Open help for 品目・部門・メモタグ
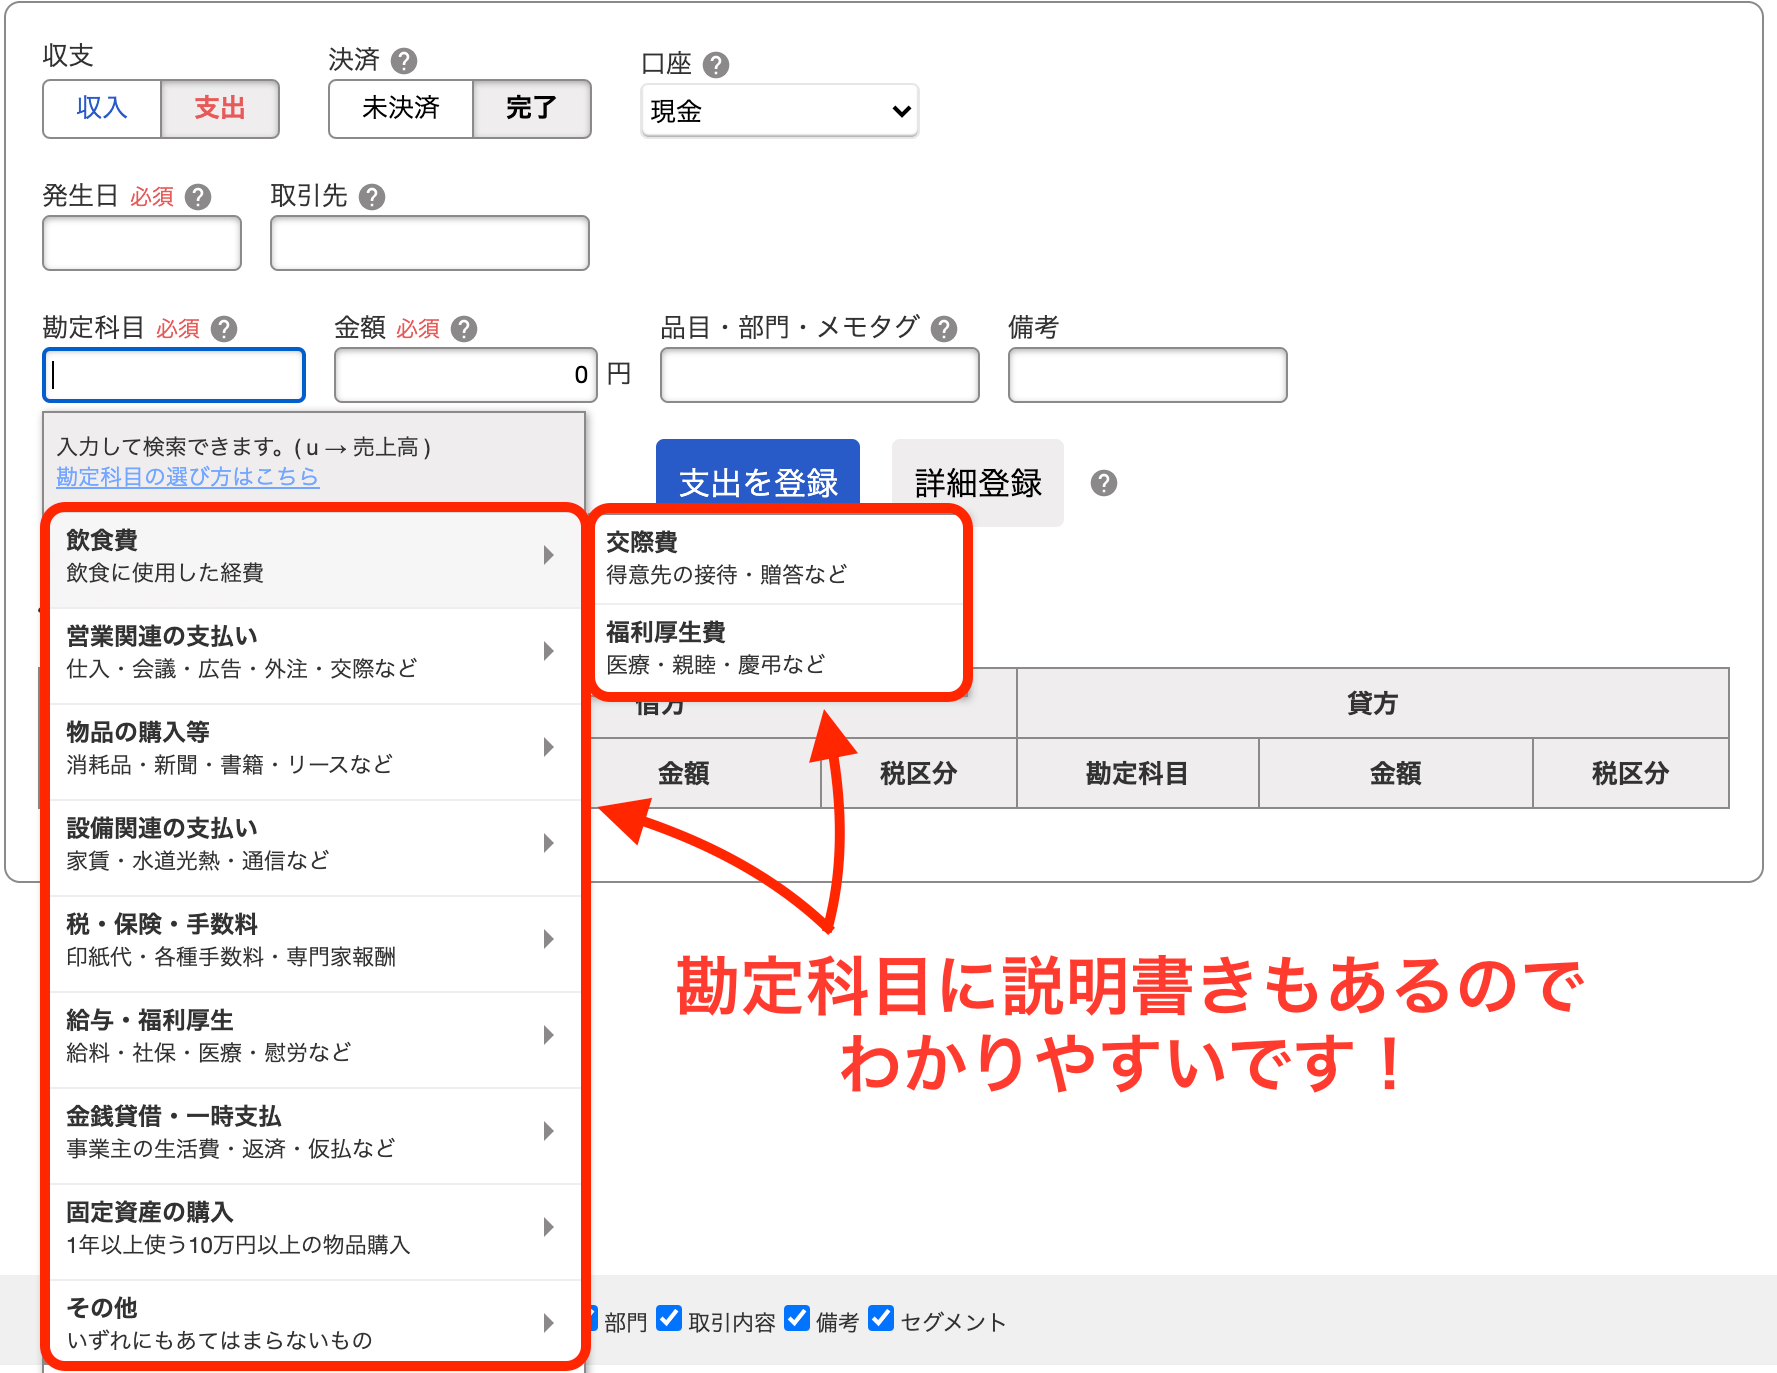This screenshot has height=1373, width=1777. coord(943,328)
